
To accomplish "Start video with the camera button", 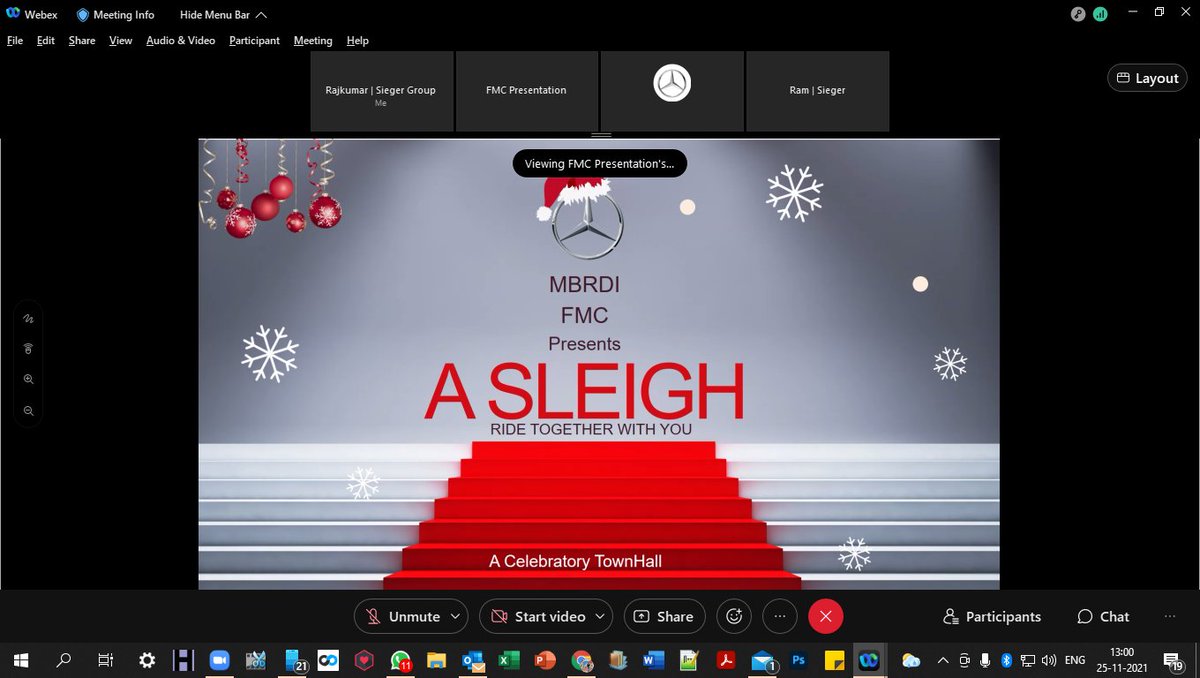I will coord(538,616).
